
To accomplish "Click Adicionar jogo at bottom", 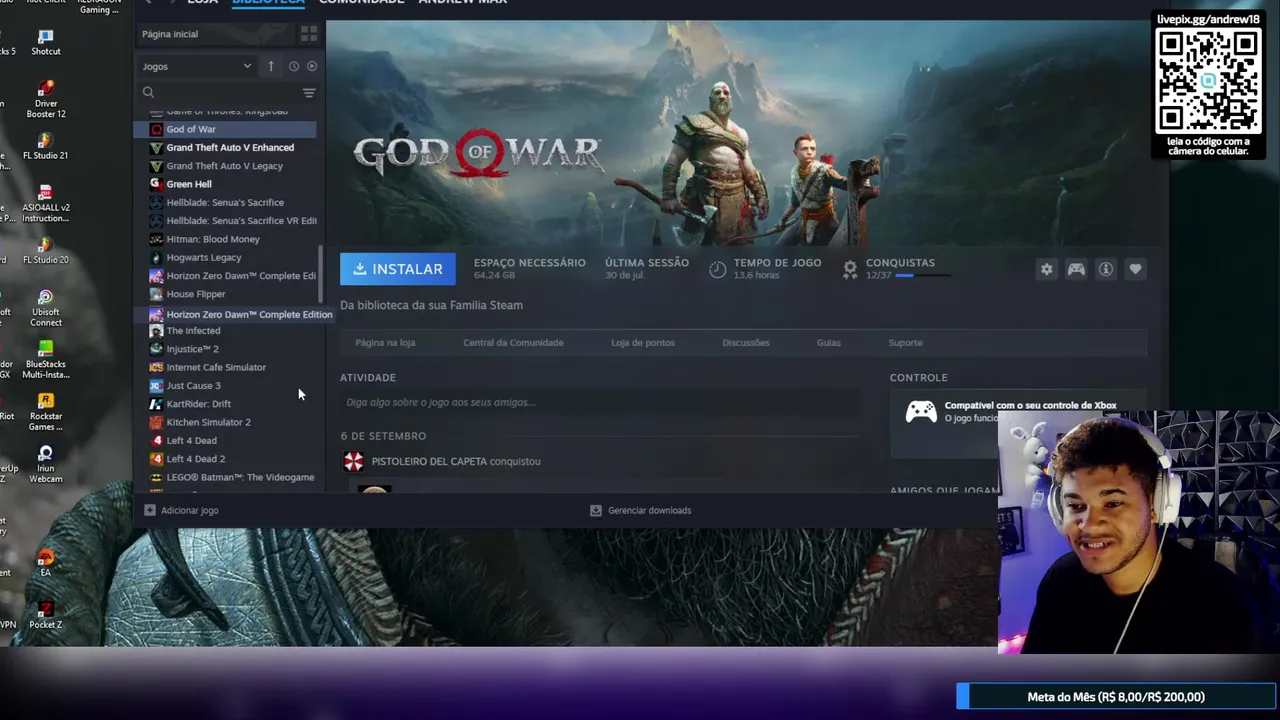I will (181, 510).
